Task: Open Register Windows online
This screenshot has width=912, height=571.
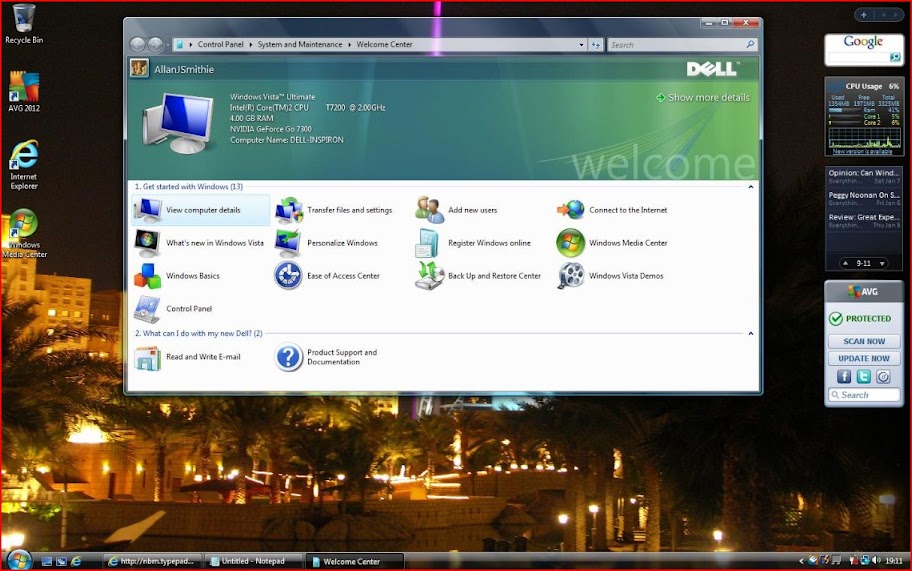Action: point(473,243)
